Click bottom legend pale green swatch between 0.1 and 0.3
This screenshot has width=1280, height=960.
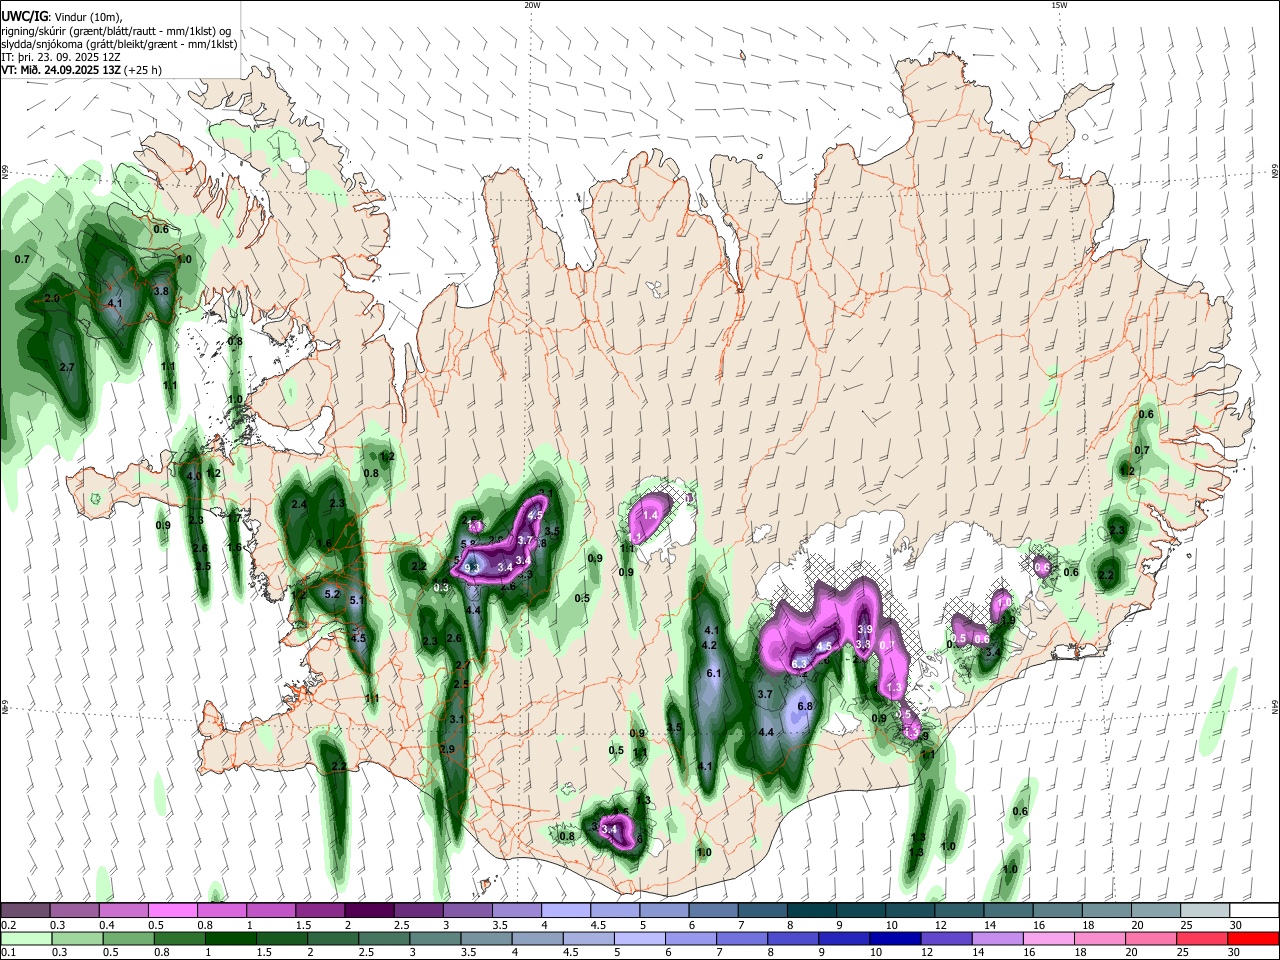[26, 938]
